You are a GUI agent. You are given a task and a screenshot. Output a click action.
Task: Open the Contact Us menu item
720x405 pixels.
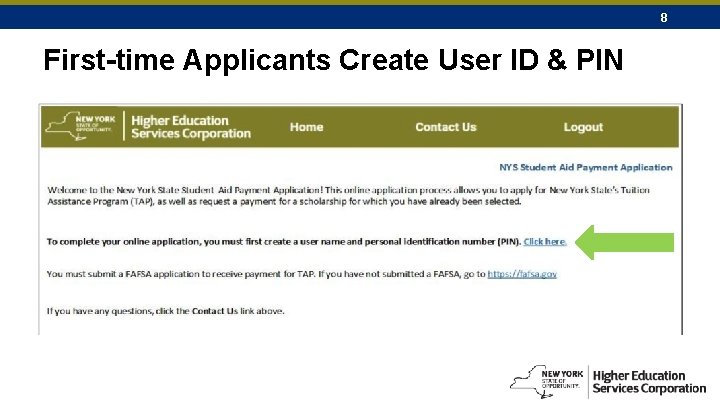[445, 127]
